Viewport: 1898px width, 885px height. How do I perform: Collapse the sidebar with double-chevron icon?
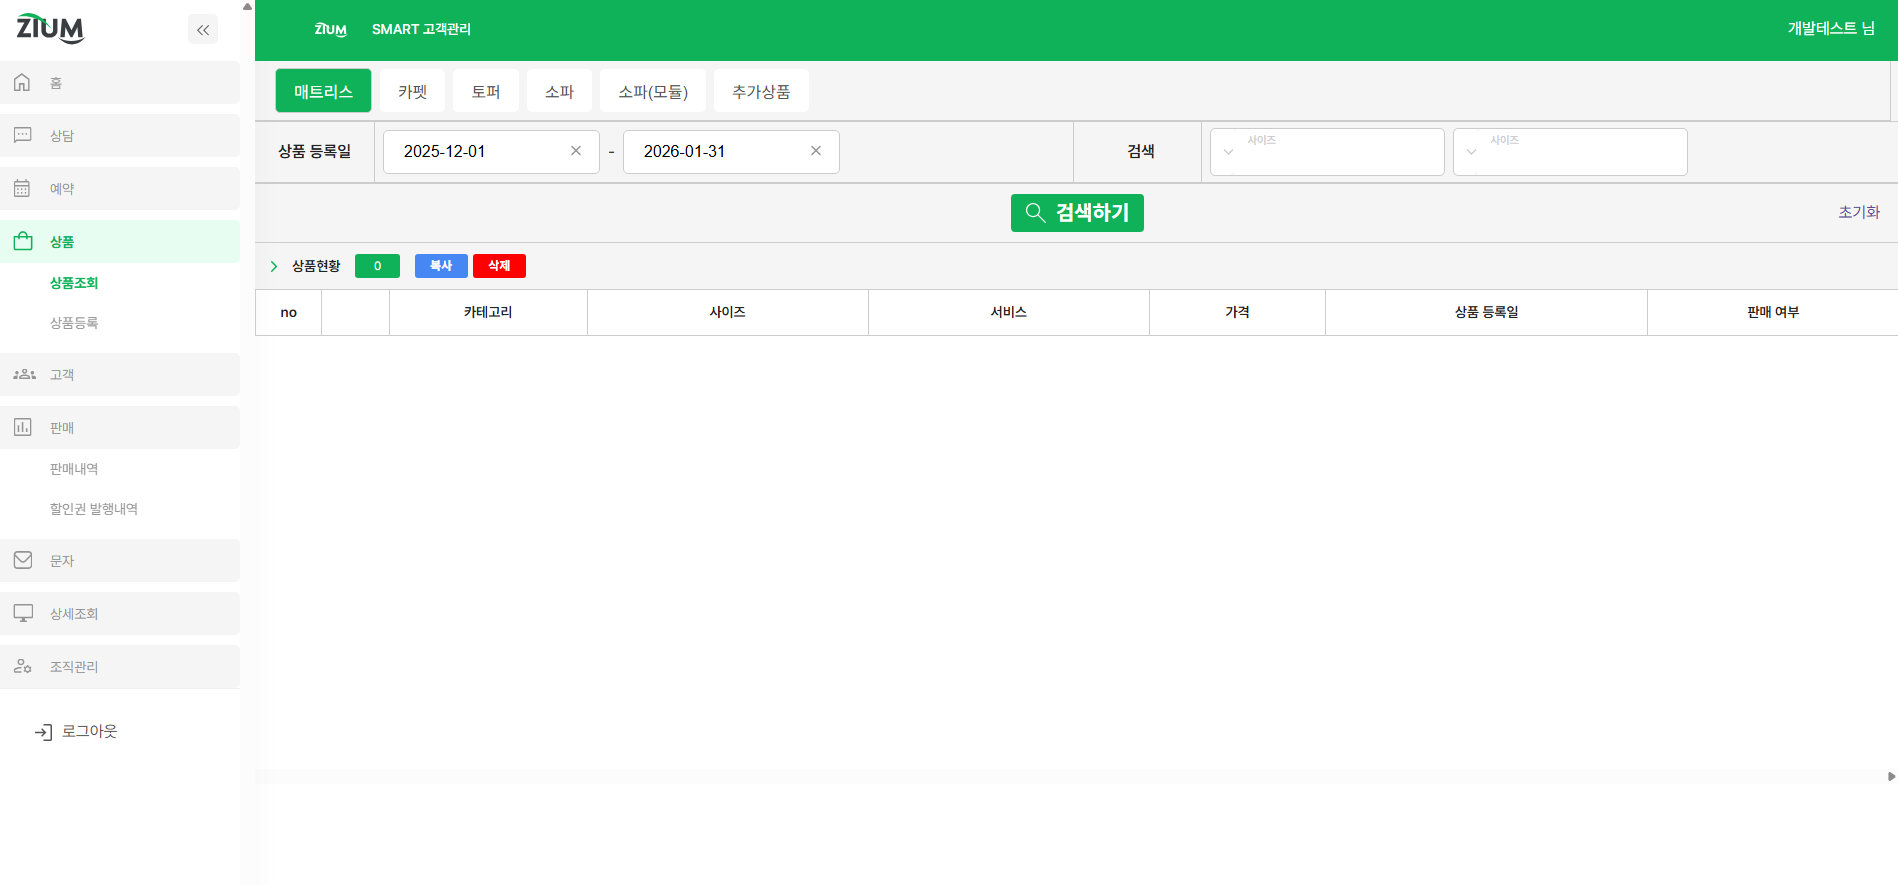click(x=203, y=30)
